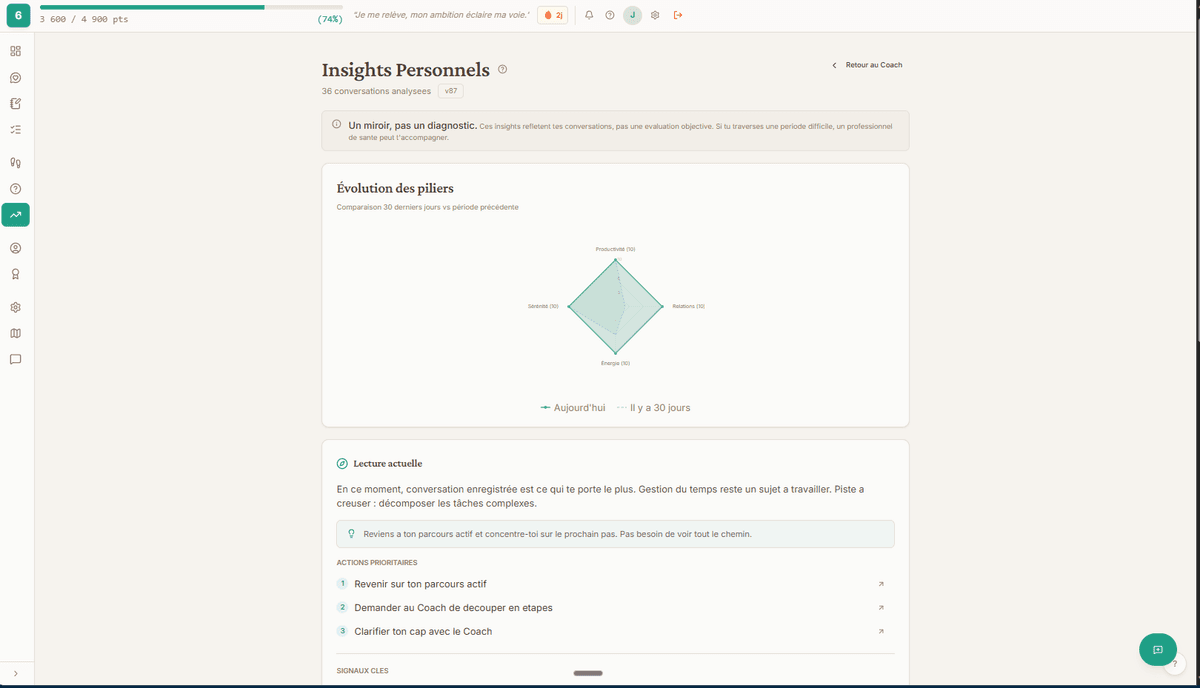The width and height of the screenshot is (1200, 688).
Task: Open the journal writing icon in sidebar
Action: [15, 103]
